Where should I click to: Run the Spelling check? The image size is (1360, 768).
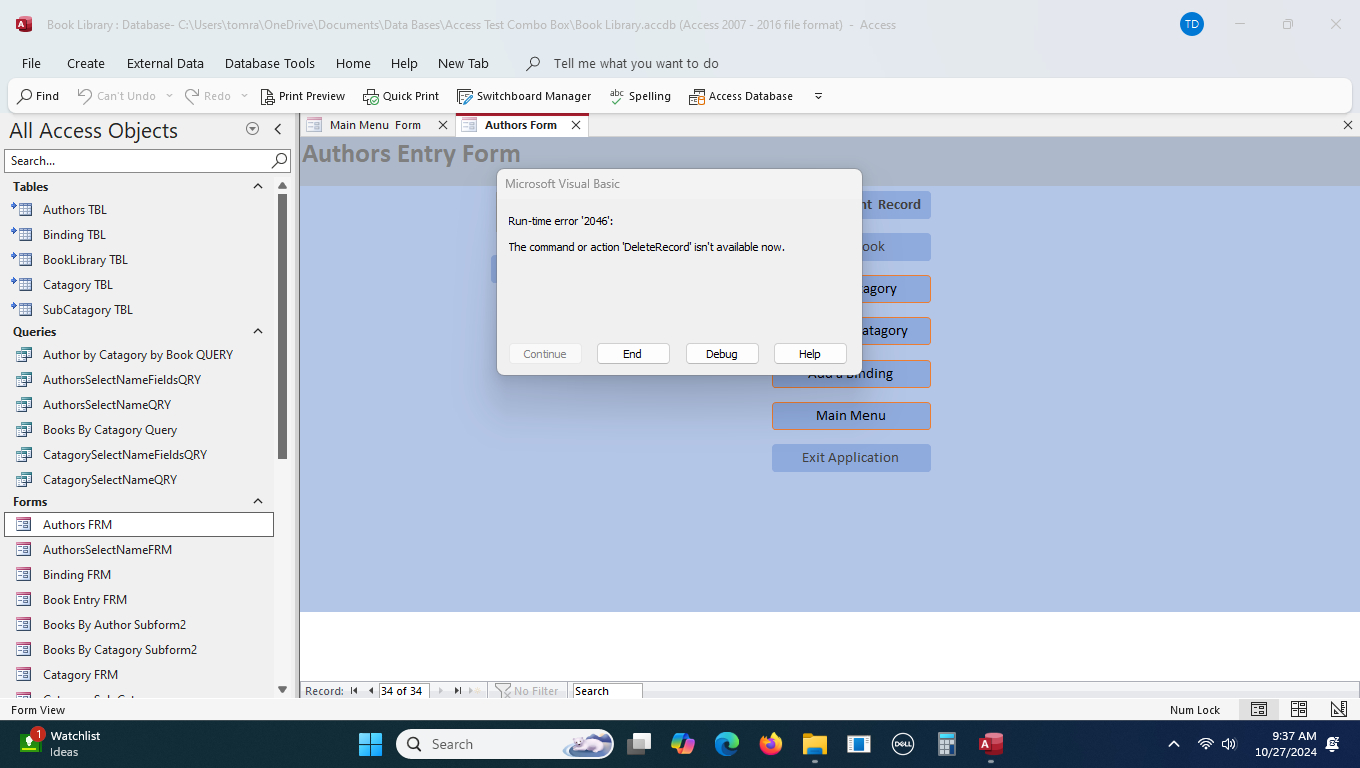coord(640,96)
